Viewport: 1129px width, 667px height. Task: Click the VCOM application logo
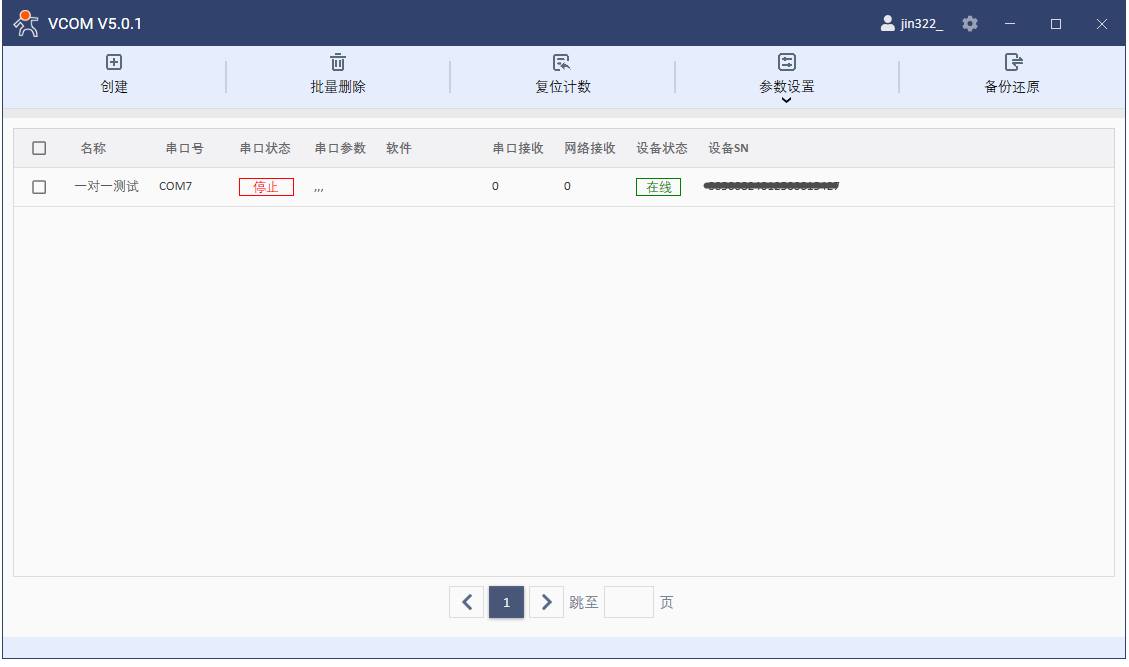point(27,23)
